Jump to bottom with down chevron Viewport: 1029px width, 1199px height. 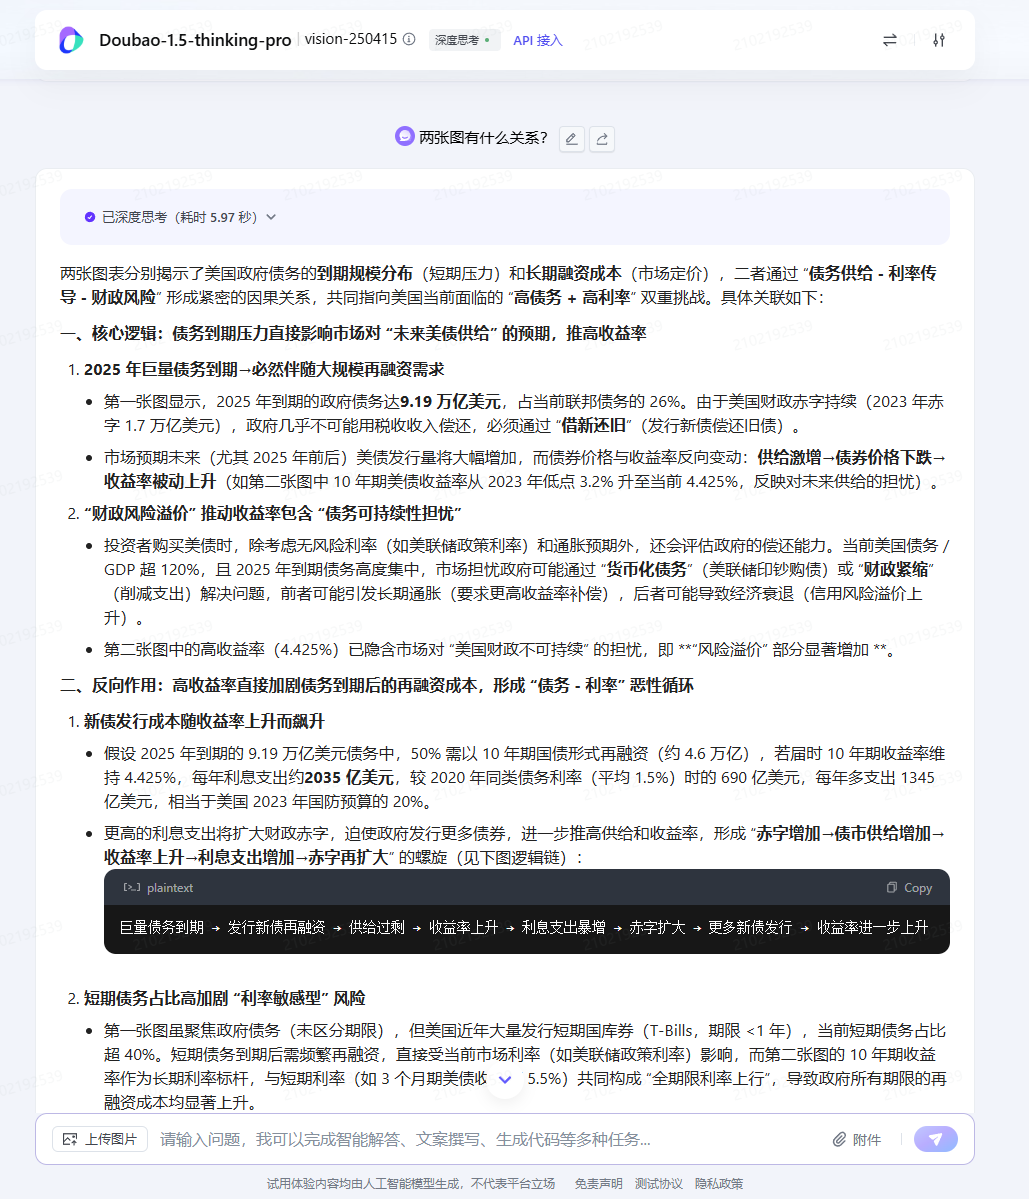[x=505, y=1080]
